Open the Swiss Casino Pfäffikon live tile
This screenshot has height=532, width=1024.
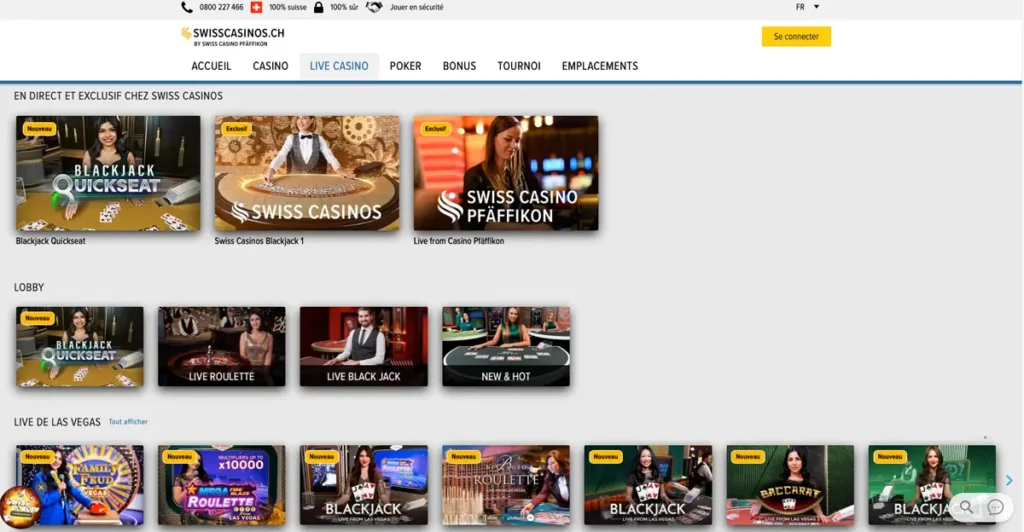(505, 173)
